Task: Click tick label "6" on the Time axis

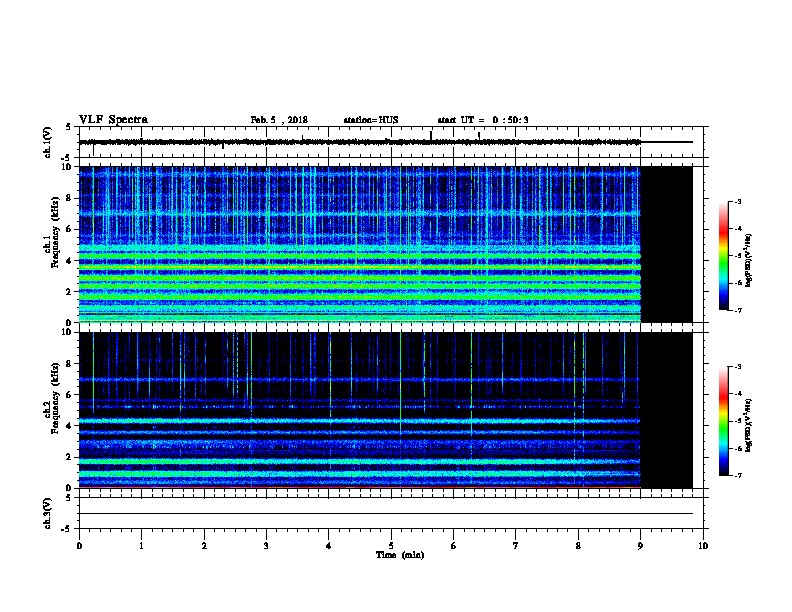Action: pyautogui.click(x=453, y=546)
